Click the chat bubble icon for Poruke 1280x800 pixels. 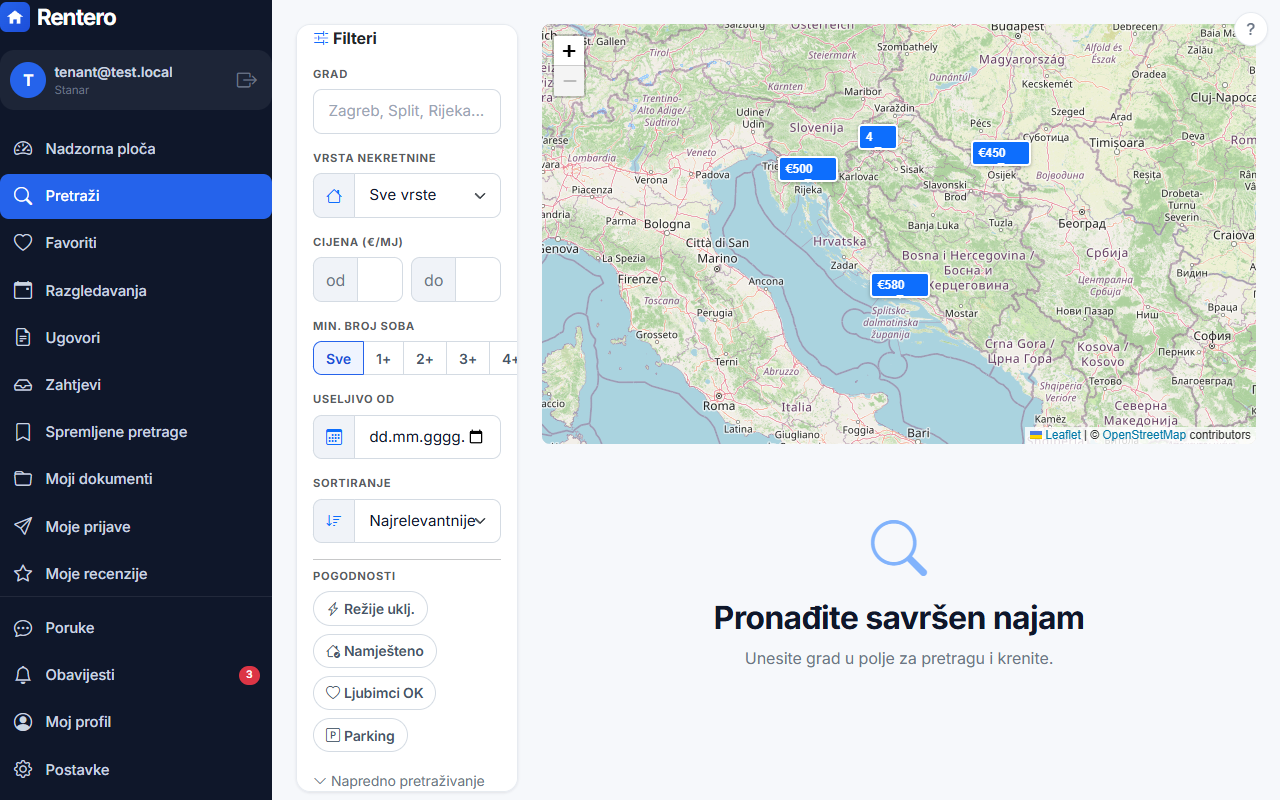pos(23,628)
